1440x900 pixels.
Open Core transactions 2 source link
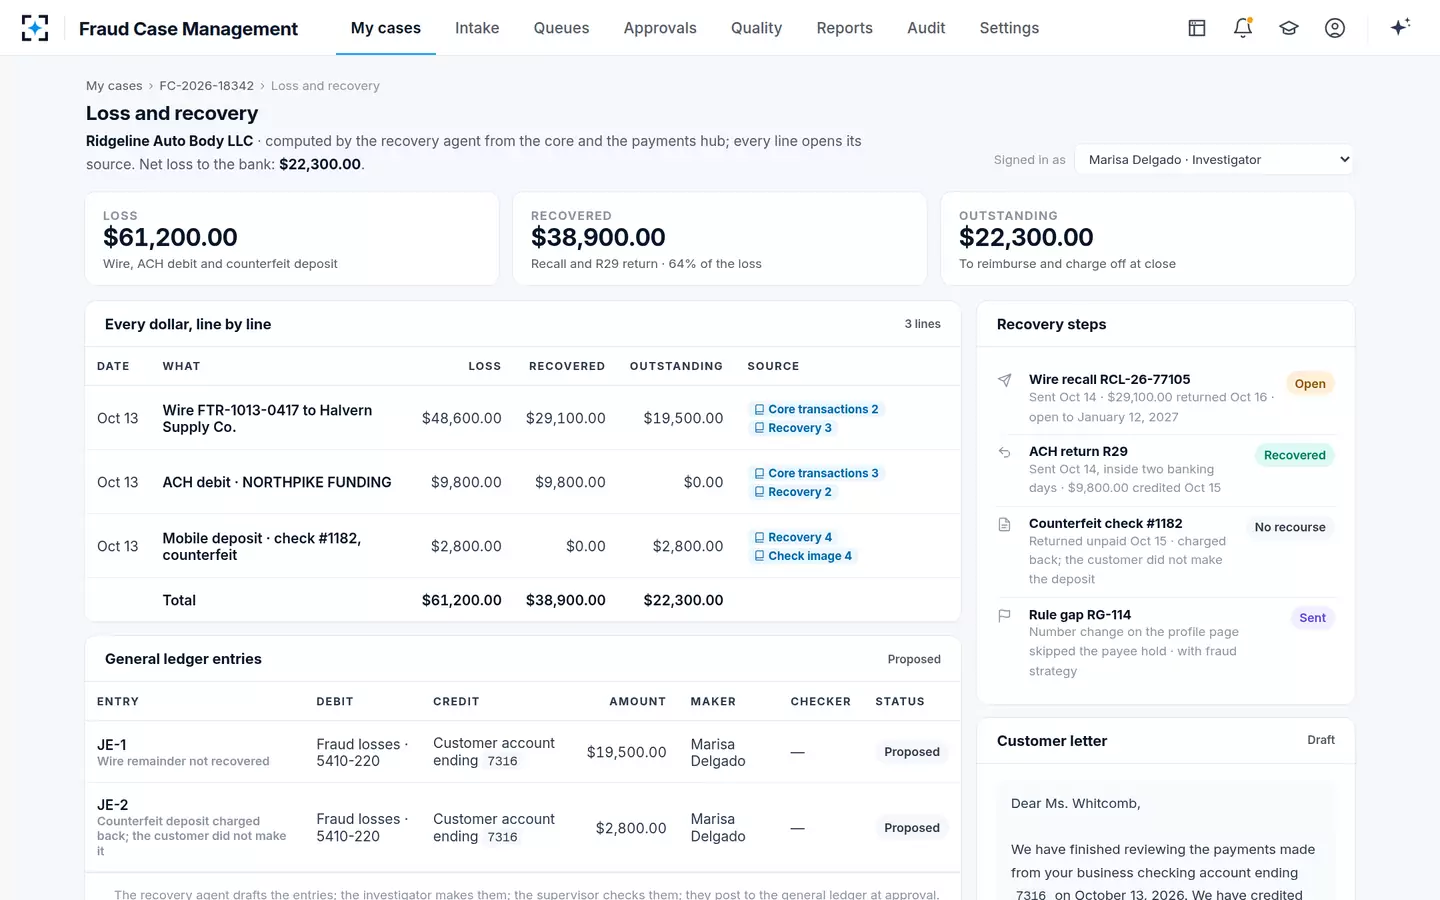tap(816, 409)
